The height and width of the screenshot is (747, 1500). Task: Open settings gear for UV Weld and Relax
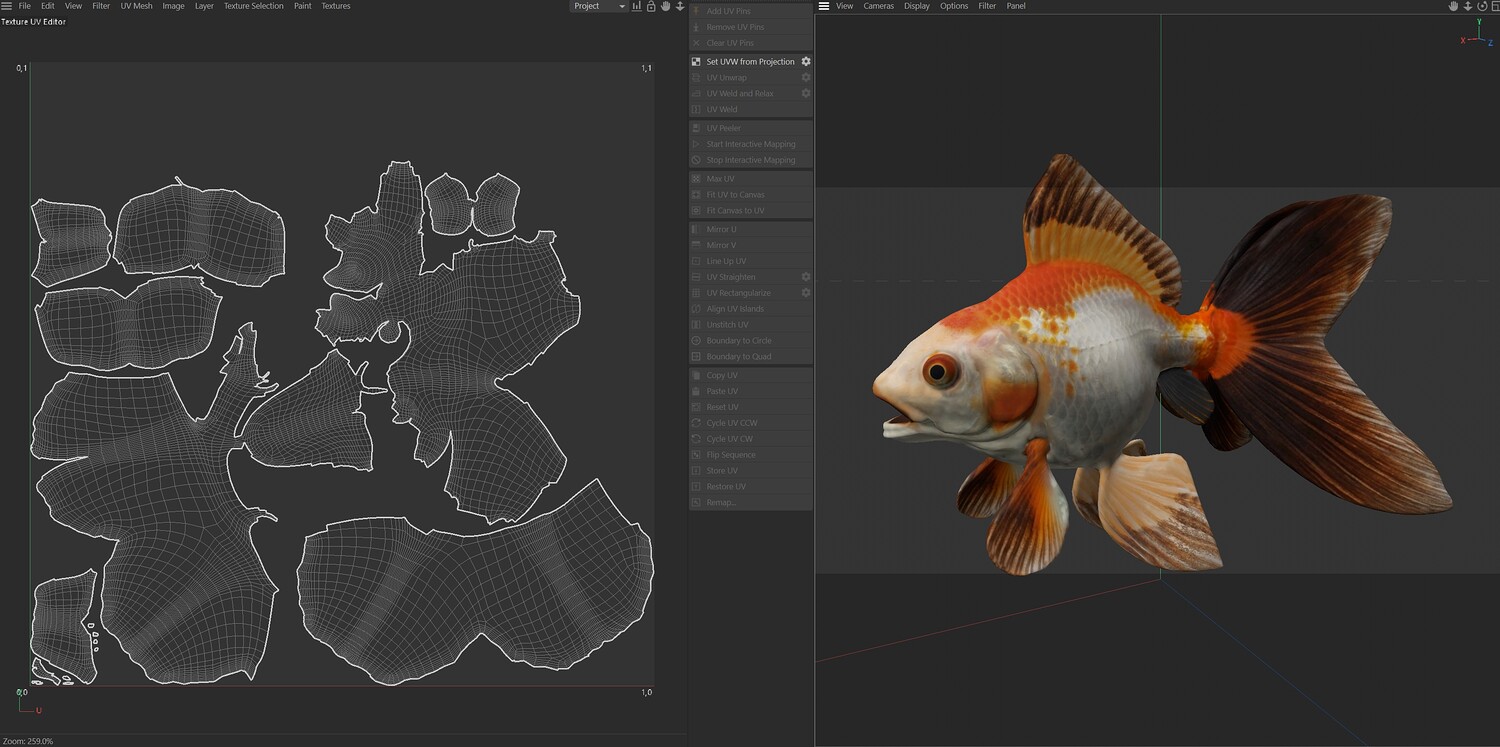(806, 94)
